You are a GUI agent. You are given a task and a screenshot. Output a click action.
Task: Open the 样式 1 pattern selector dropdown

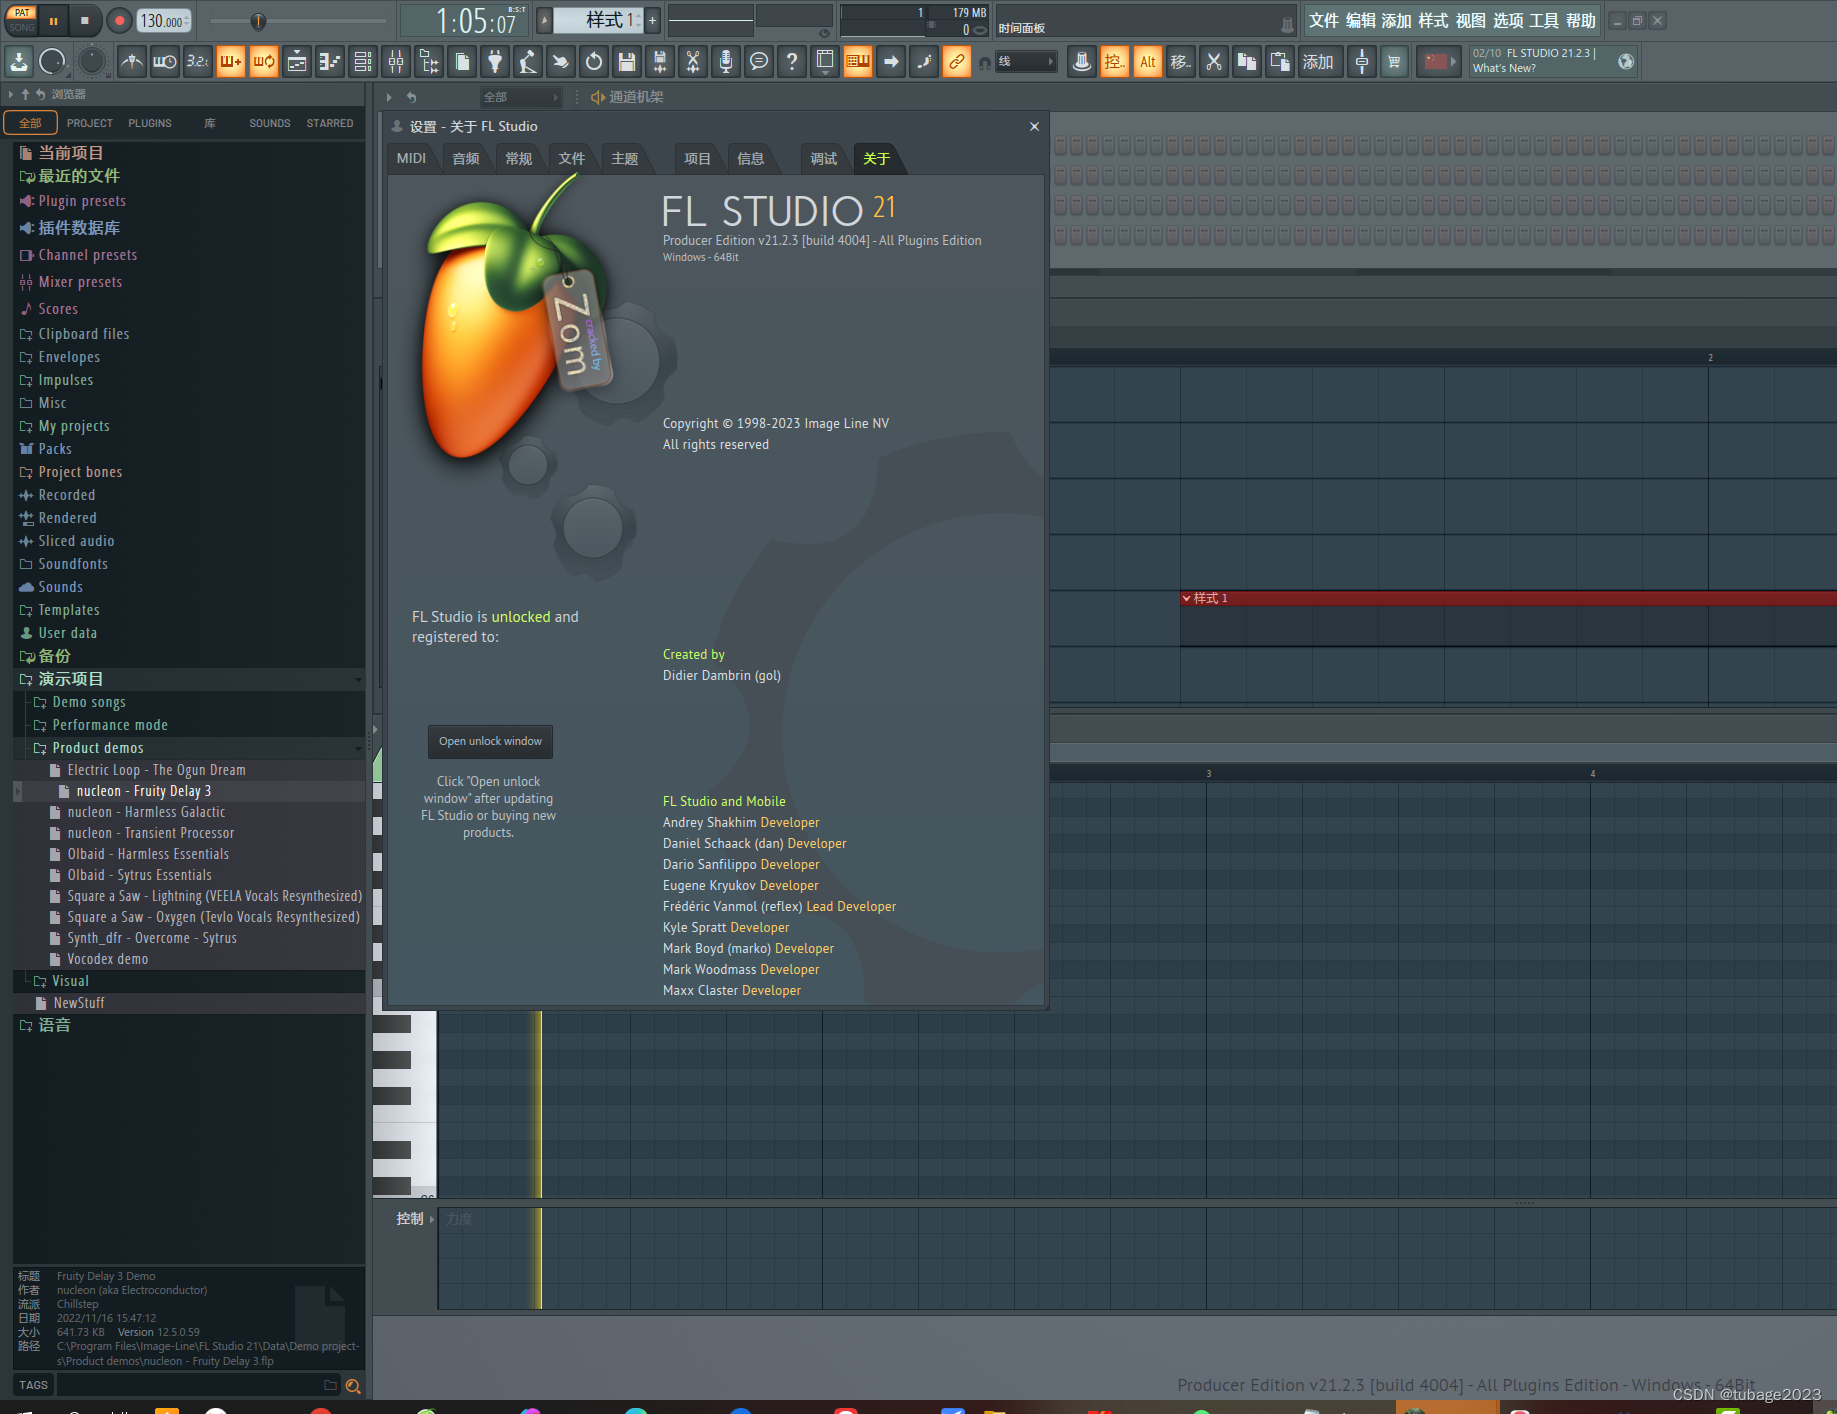[x=598, y=20]
